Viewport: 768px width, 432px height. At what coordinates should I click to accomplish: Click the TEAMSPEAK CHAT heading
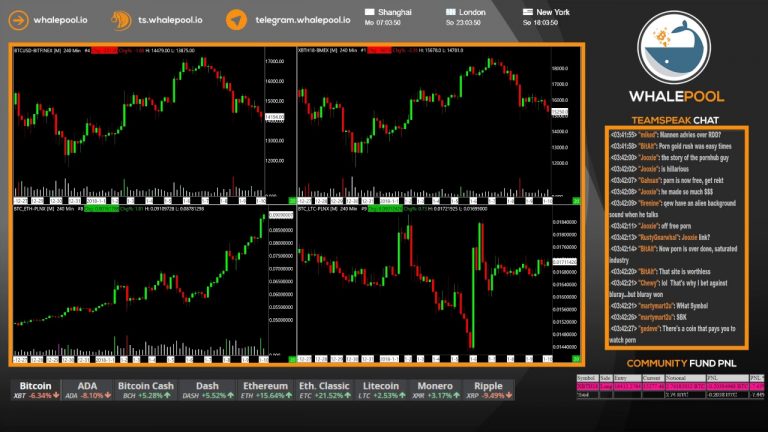click(675, 120)
